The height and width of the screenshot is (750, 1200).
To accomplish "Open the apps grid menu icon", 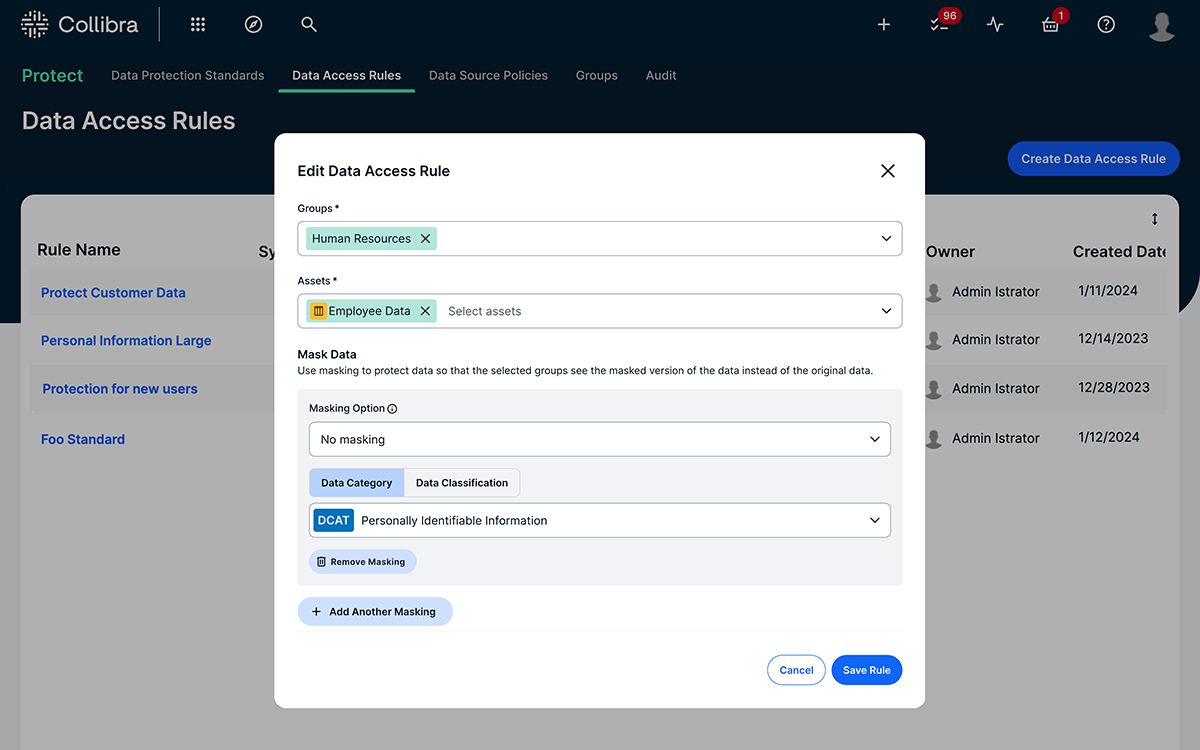I will [198, 25].
